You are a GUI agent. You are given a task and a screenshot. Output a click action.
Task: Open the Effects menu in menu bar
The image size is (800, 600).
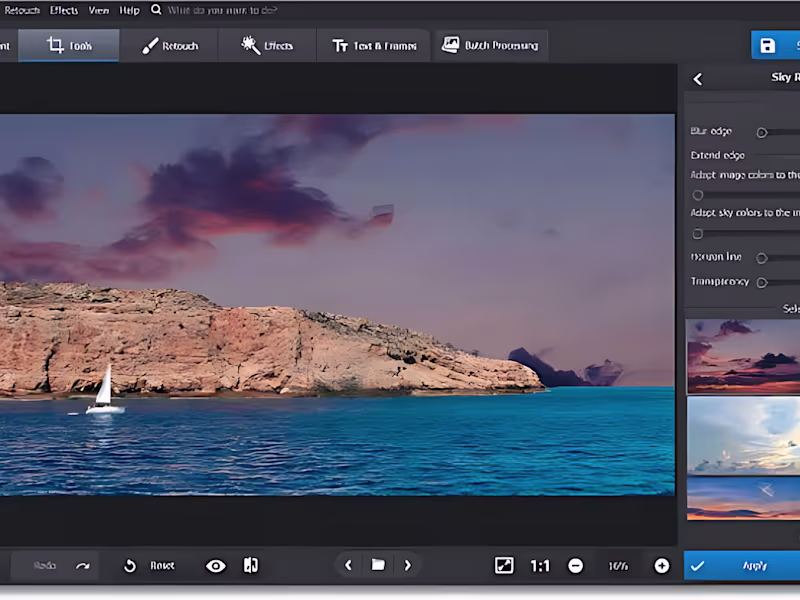pos(64,10)
